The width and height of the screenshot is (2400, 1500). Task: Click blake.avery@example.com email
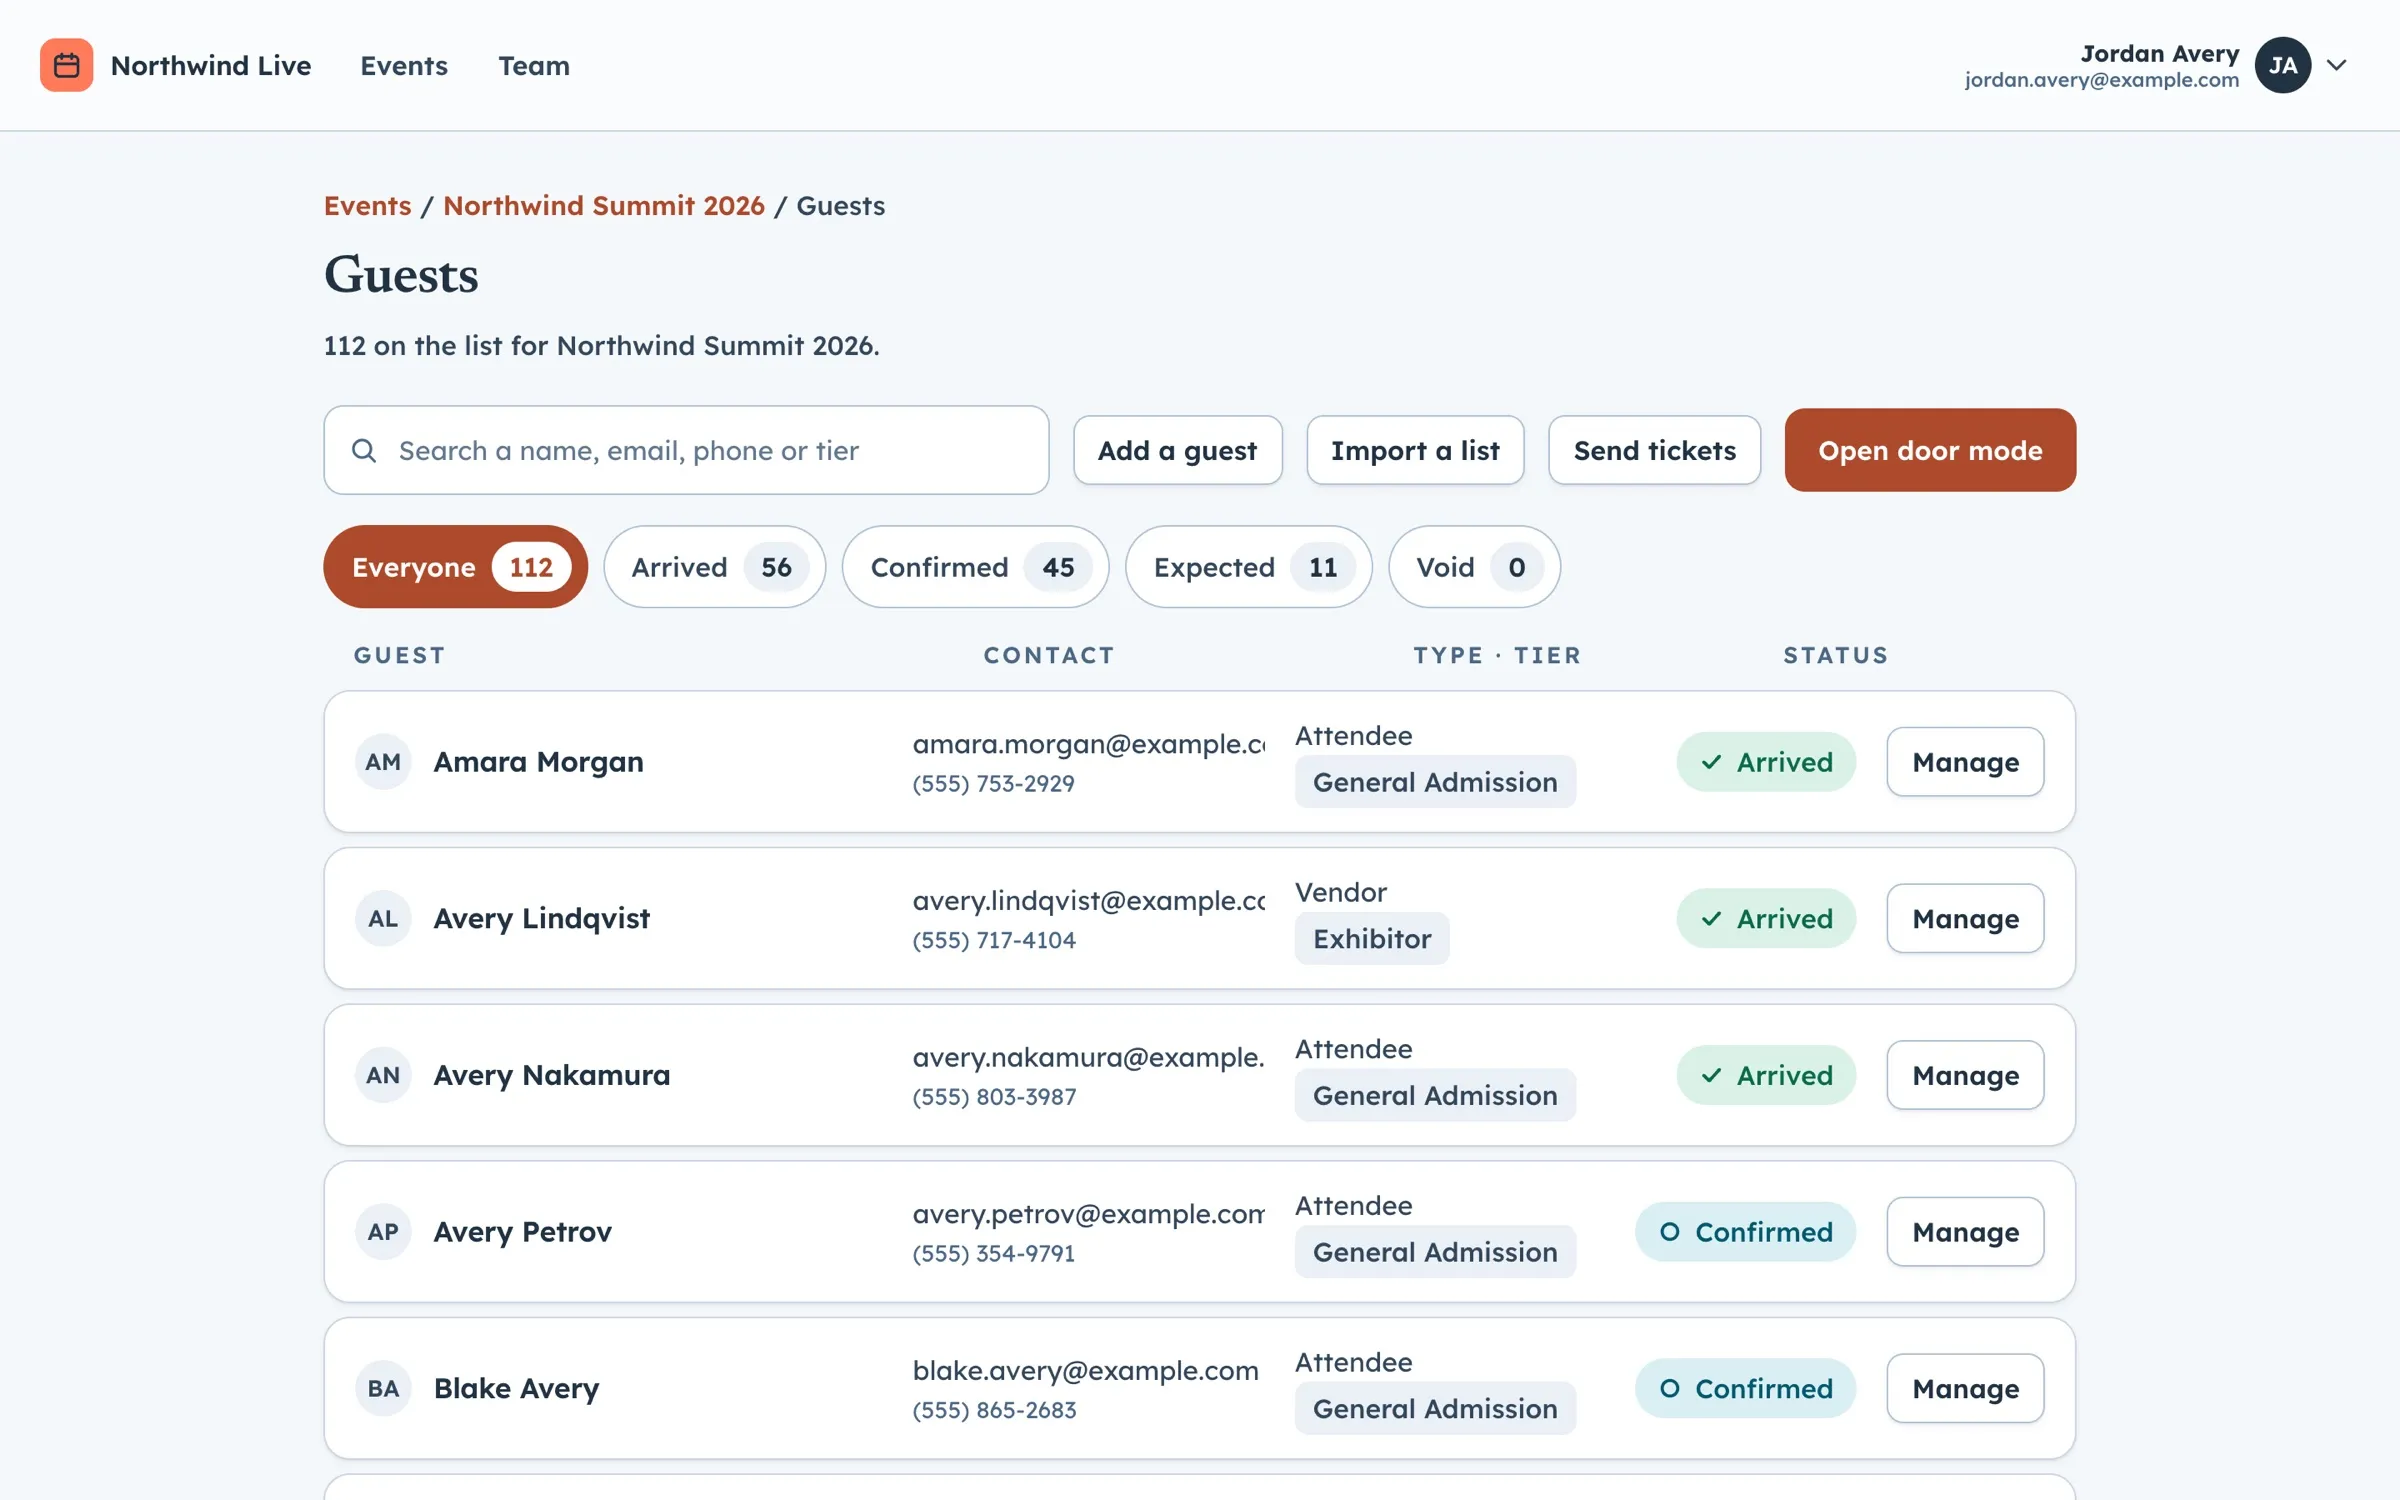coord(1086,1370)
